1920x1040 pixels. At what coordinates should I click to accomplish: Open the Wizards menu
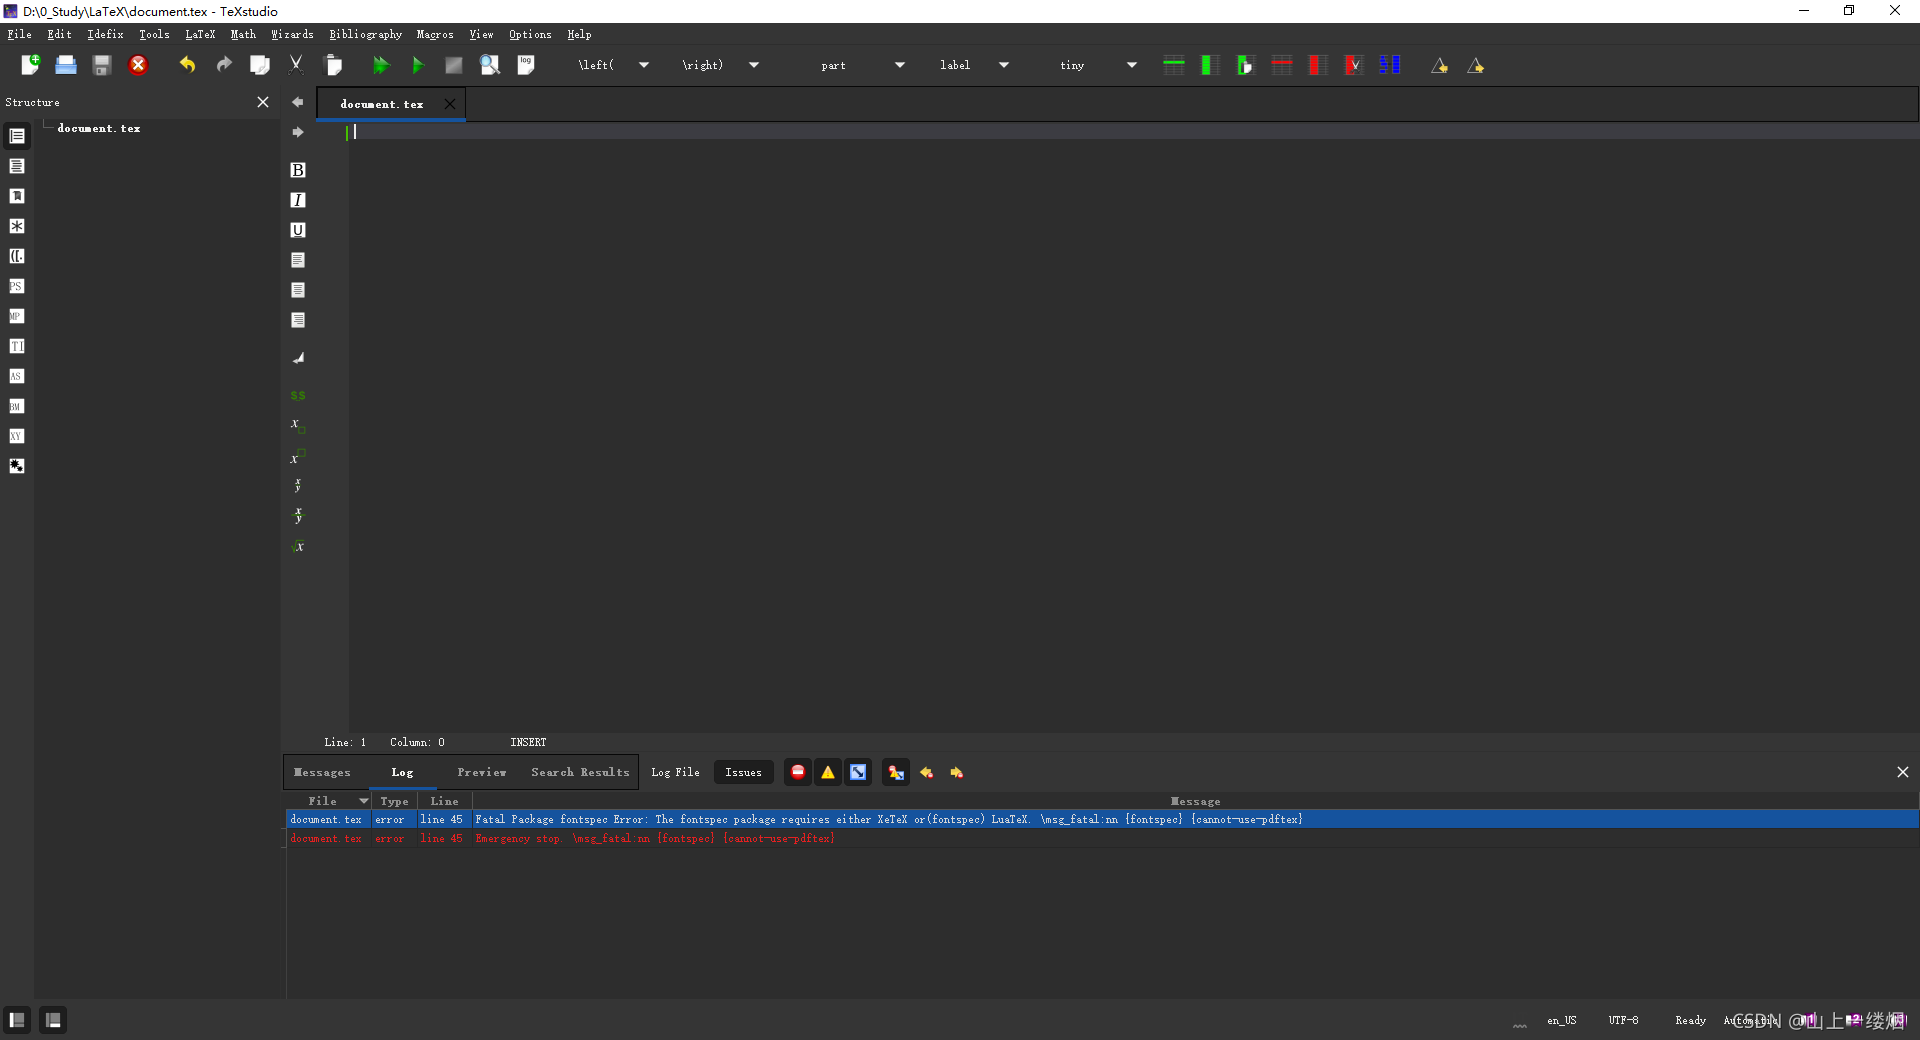(292, 34)
